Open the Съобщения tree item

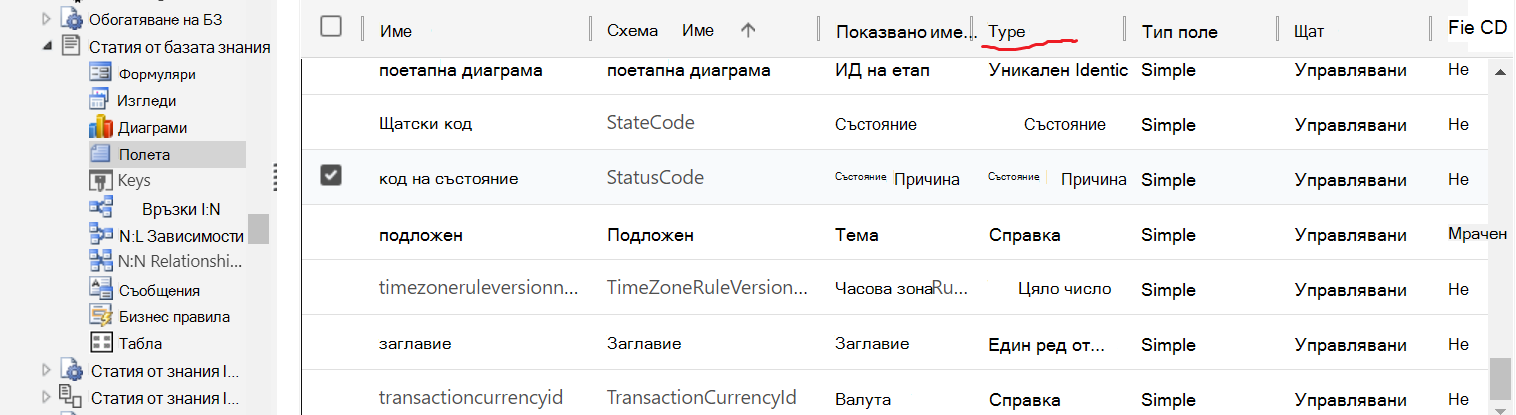coord(159,290)
